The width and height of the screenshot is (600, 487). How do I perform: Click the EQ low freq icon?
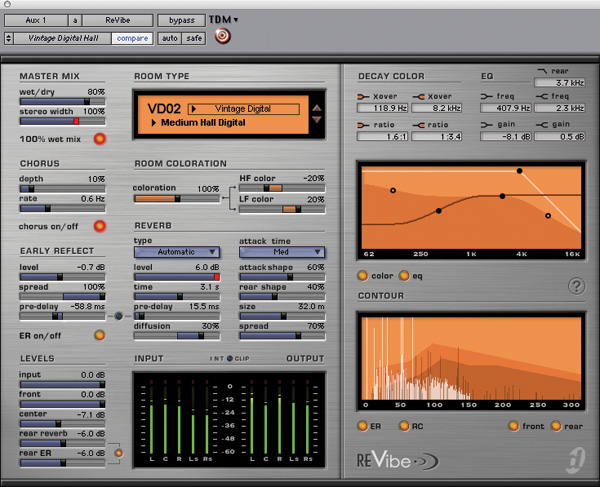(x=486, y=96)
